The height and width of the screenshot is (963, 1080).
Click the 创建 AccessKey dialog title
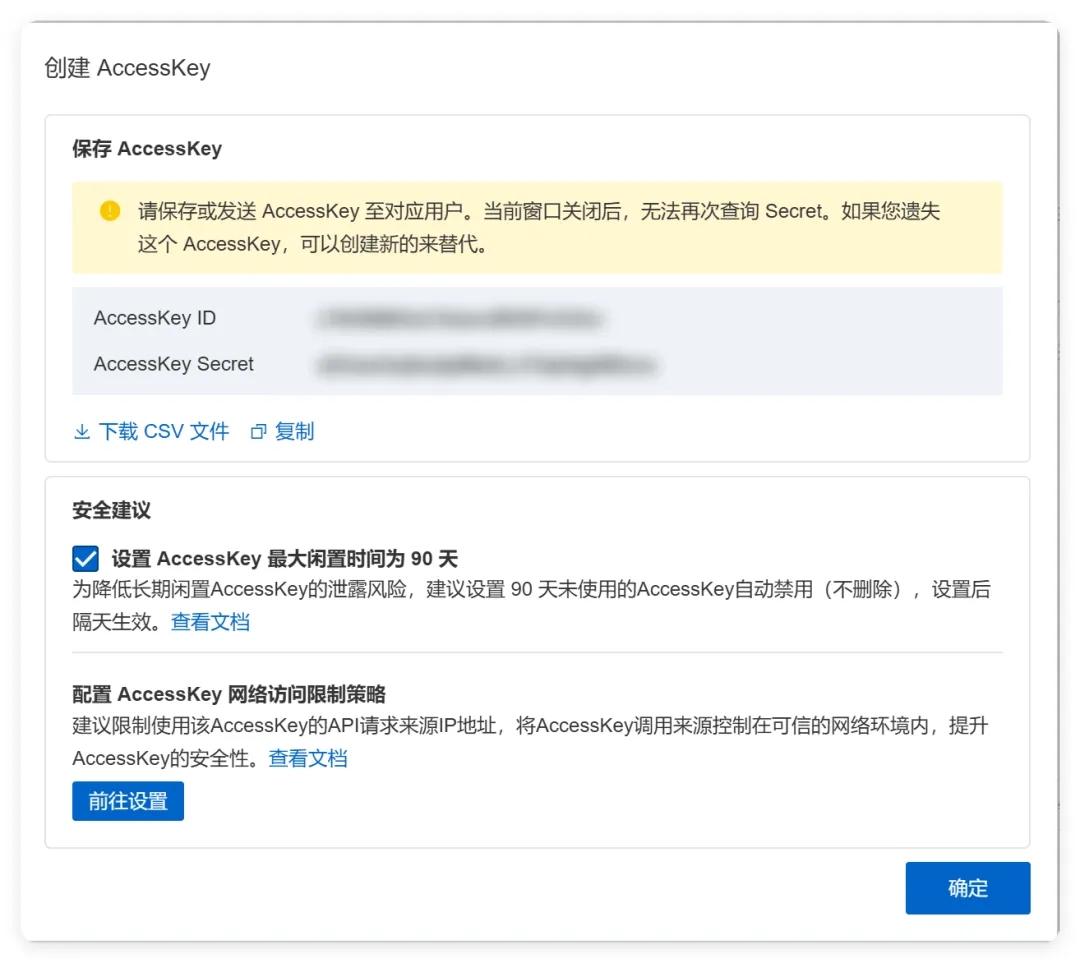(x=127, y=68)
